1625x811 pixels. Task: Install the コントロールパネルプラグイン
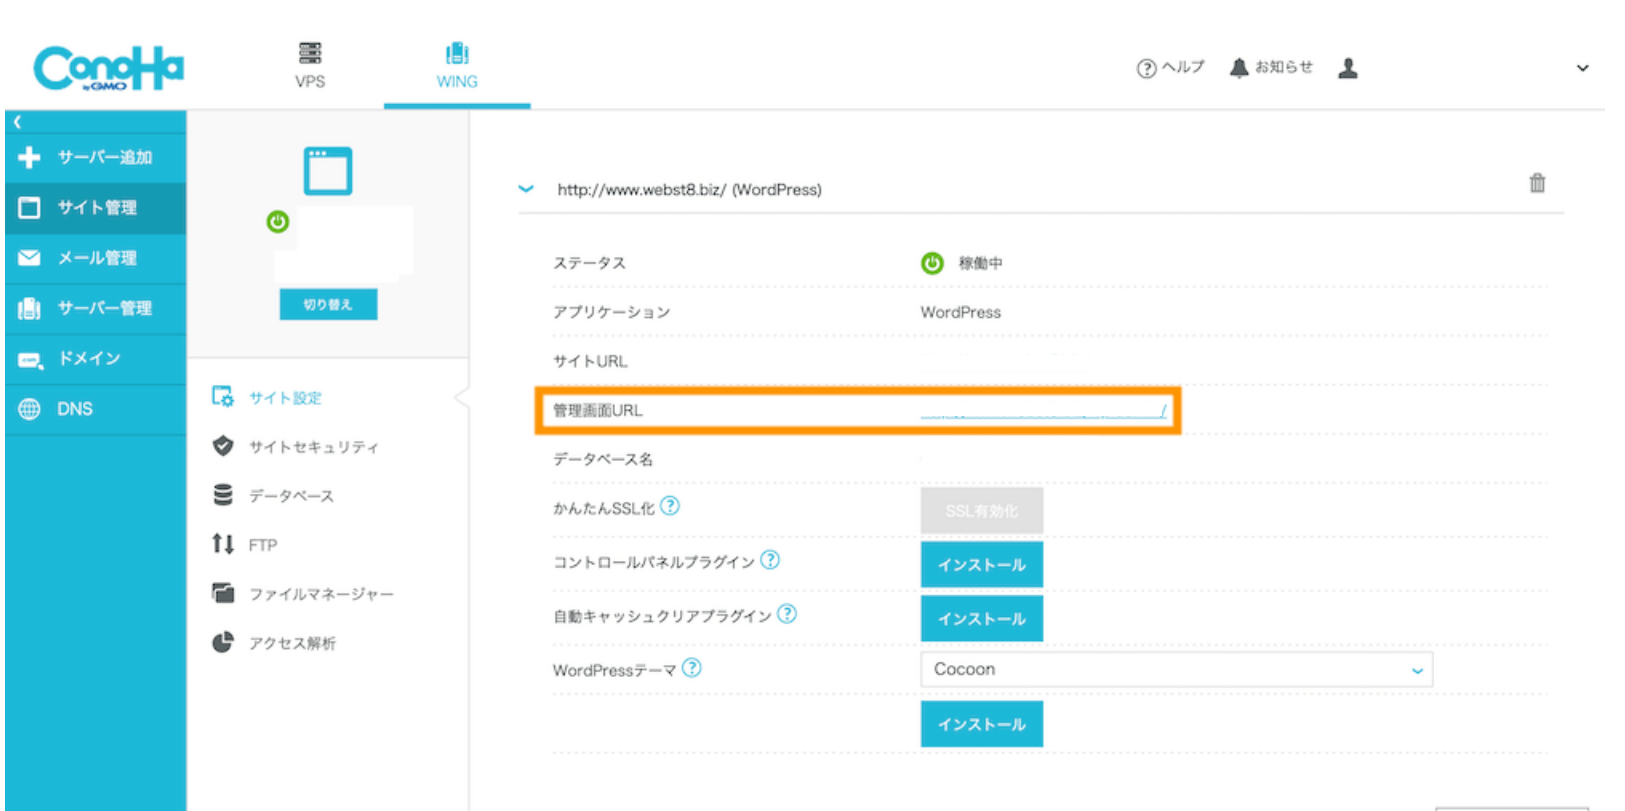coord(981,565)
